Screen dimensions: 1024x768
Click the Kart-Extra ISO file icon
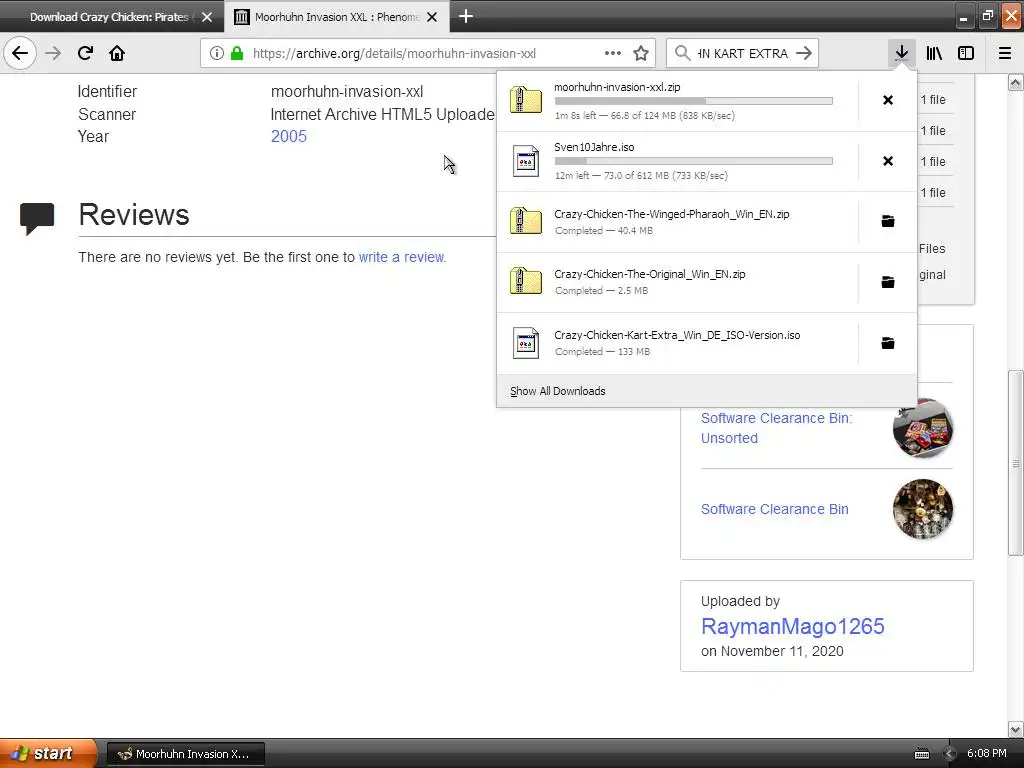pyautogui.click(x=526, y=343)
